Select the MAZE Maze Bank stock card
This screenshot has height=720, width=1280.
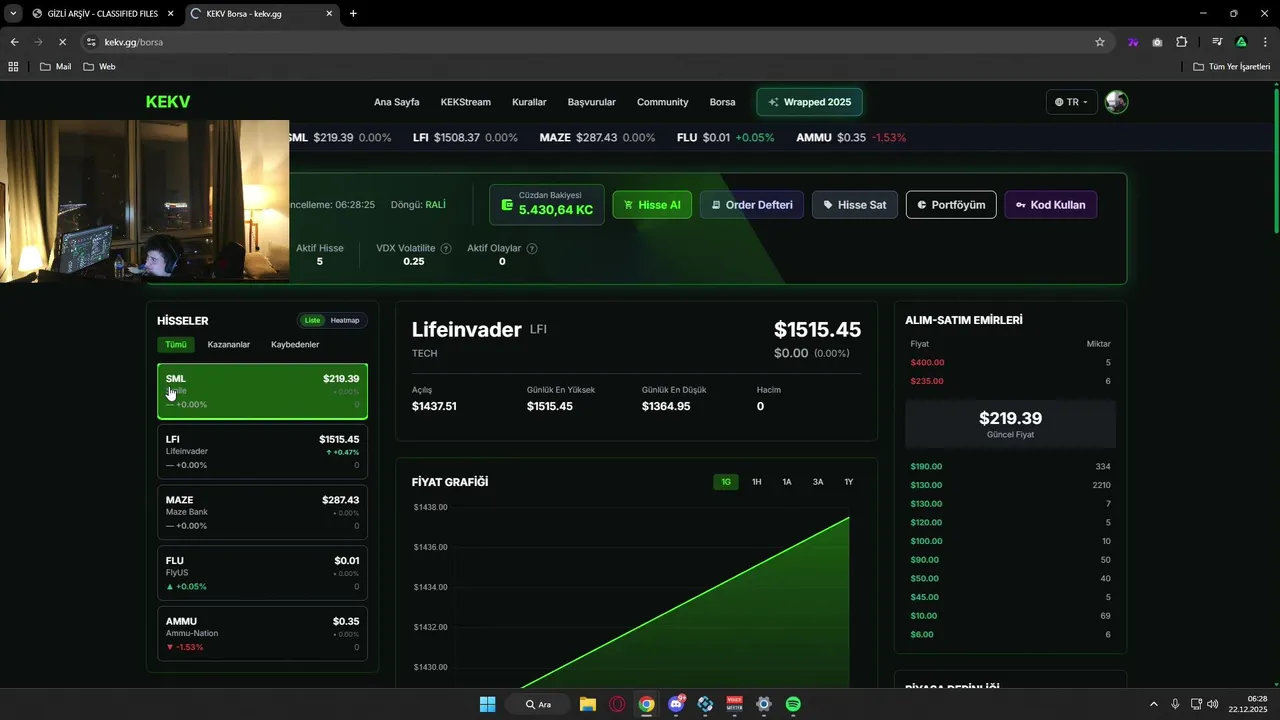(262, 512)
